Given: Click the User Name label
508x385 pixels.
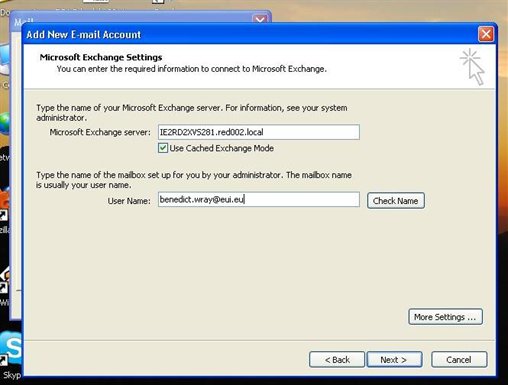Looking at the screenshot, I should tap(129, 201).
